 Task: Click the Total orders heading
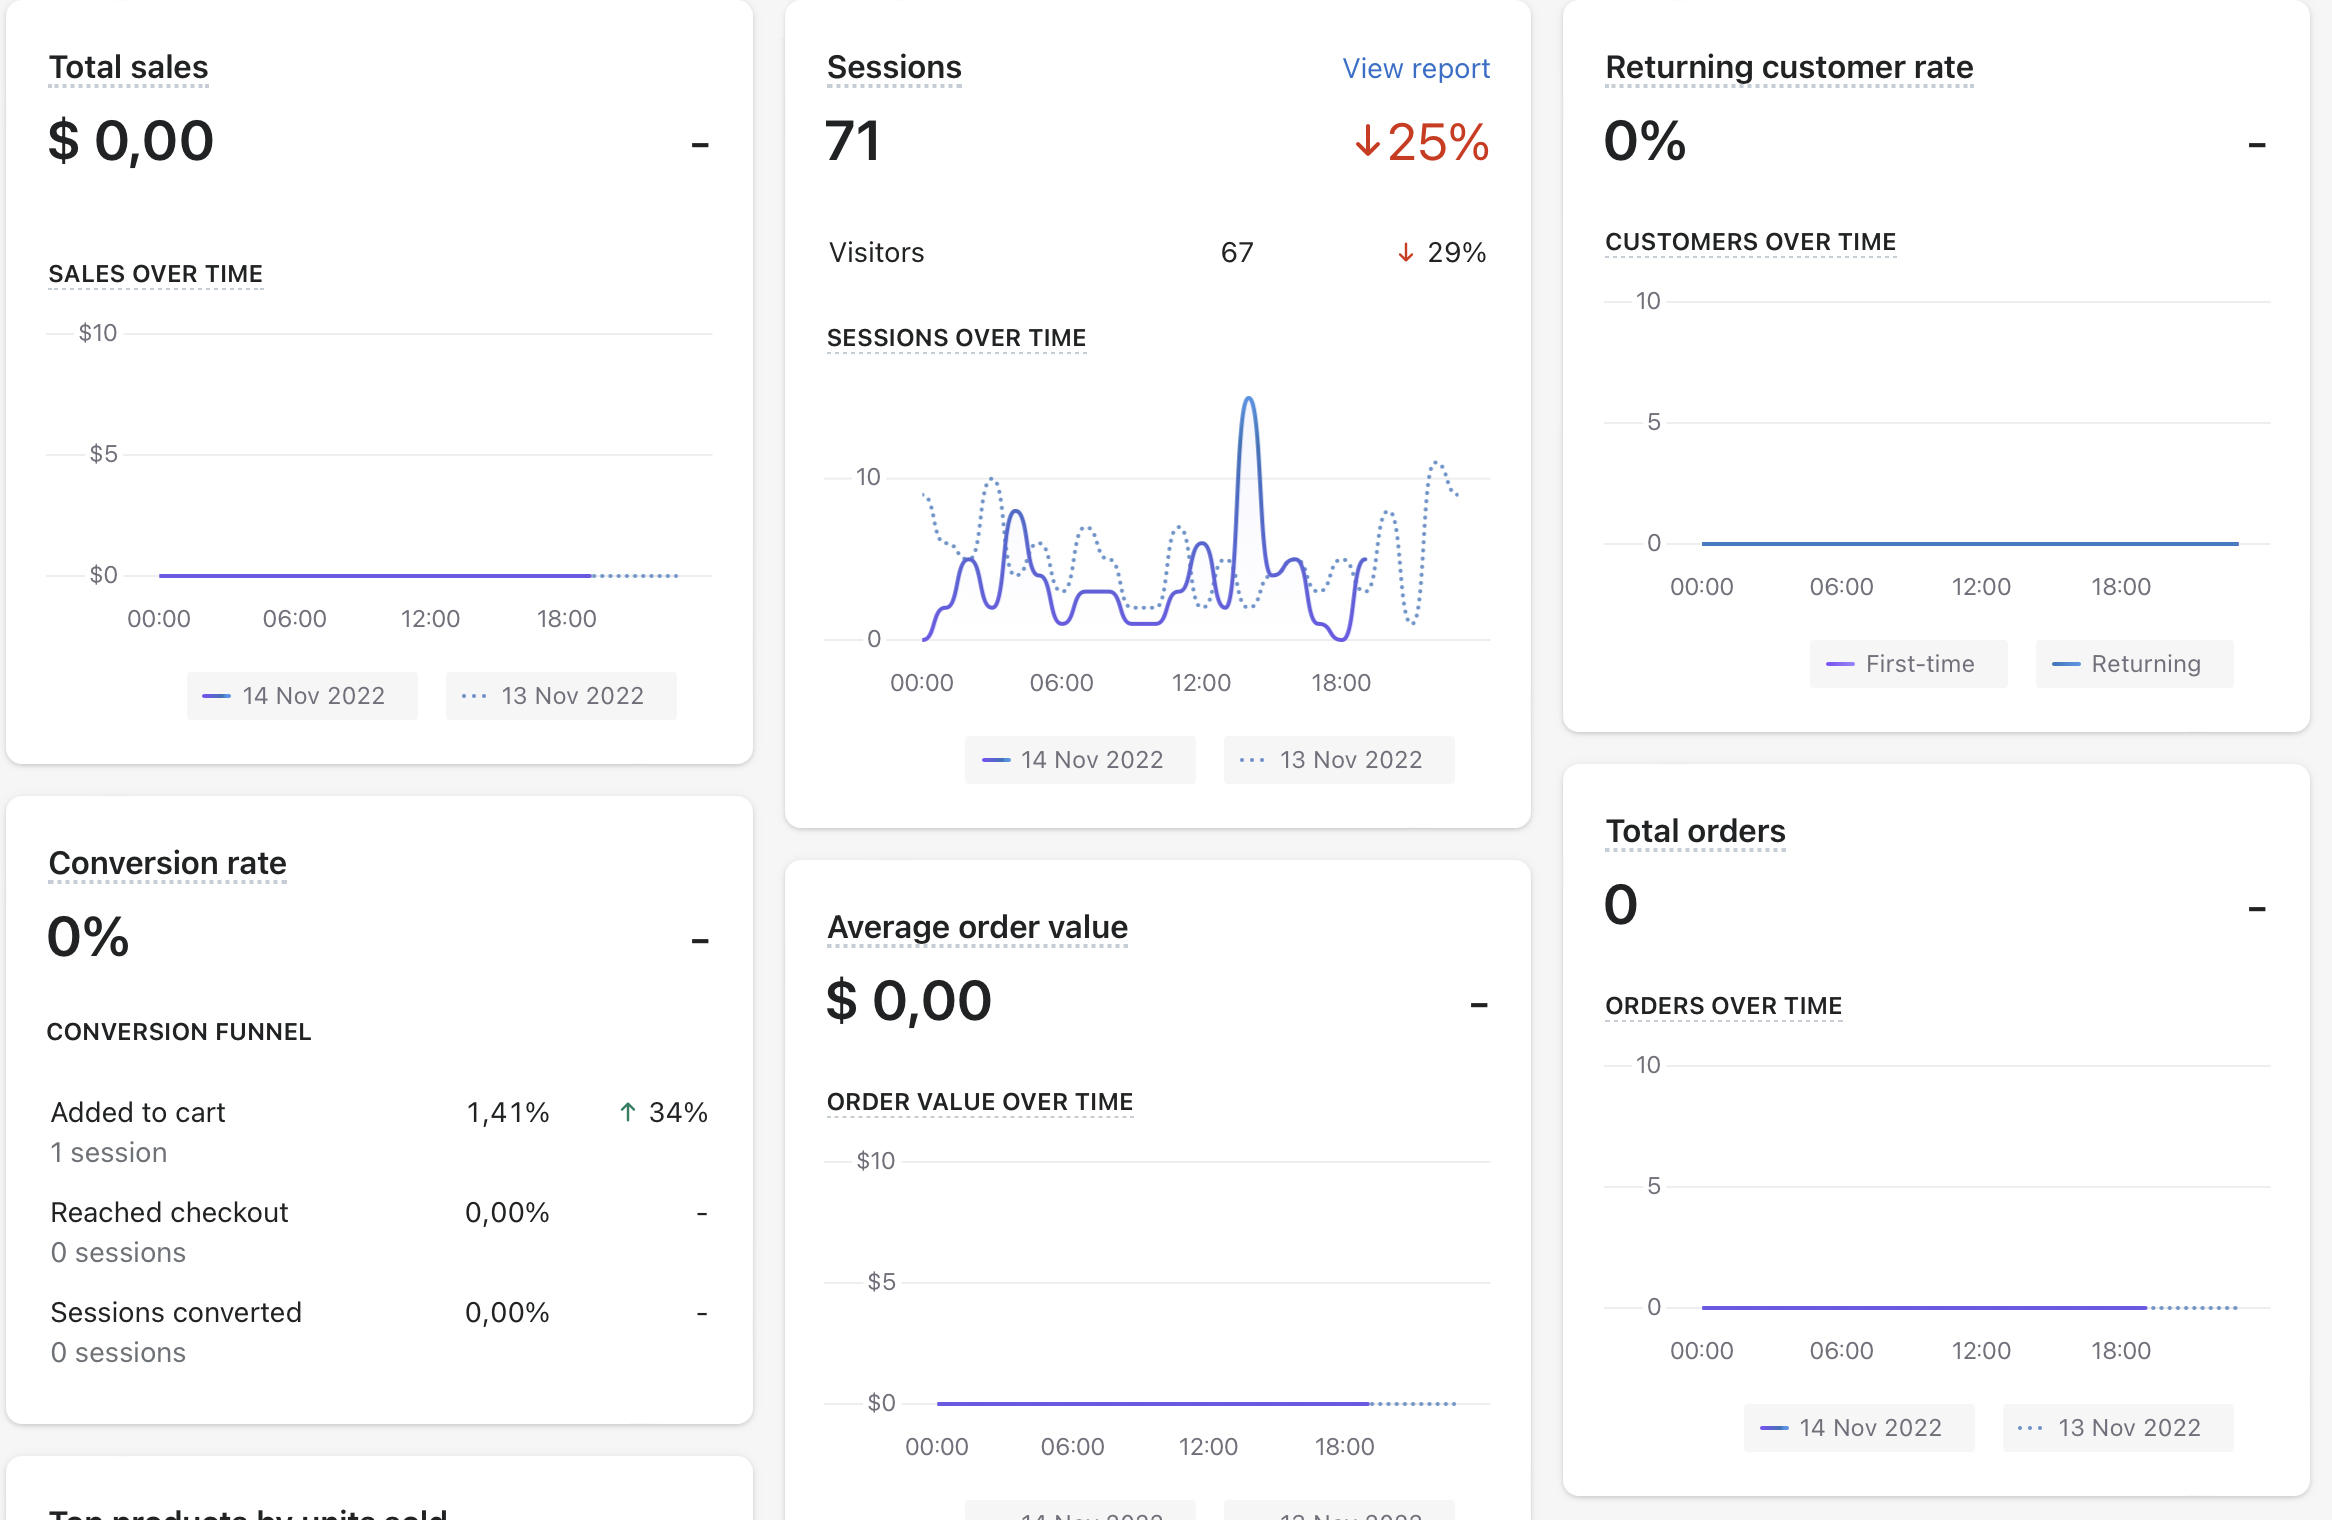coord(1694,831)
